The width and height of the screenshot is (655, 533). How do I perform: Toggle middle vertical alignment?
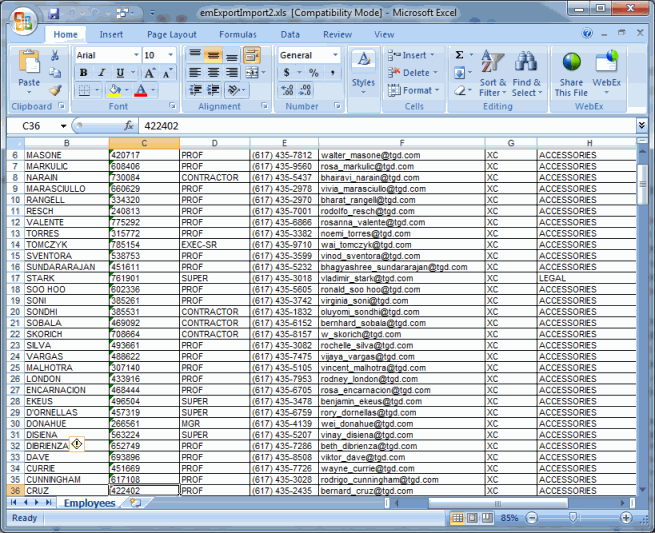pyautogui.click(x=213, y=55)
